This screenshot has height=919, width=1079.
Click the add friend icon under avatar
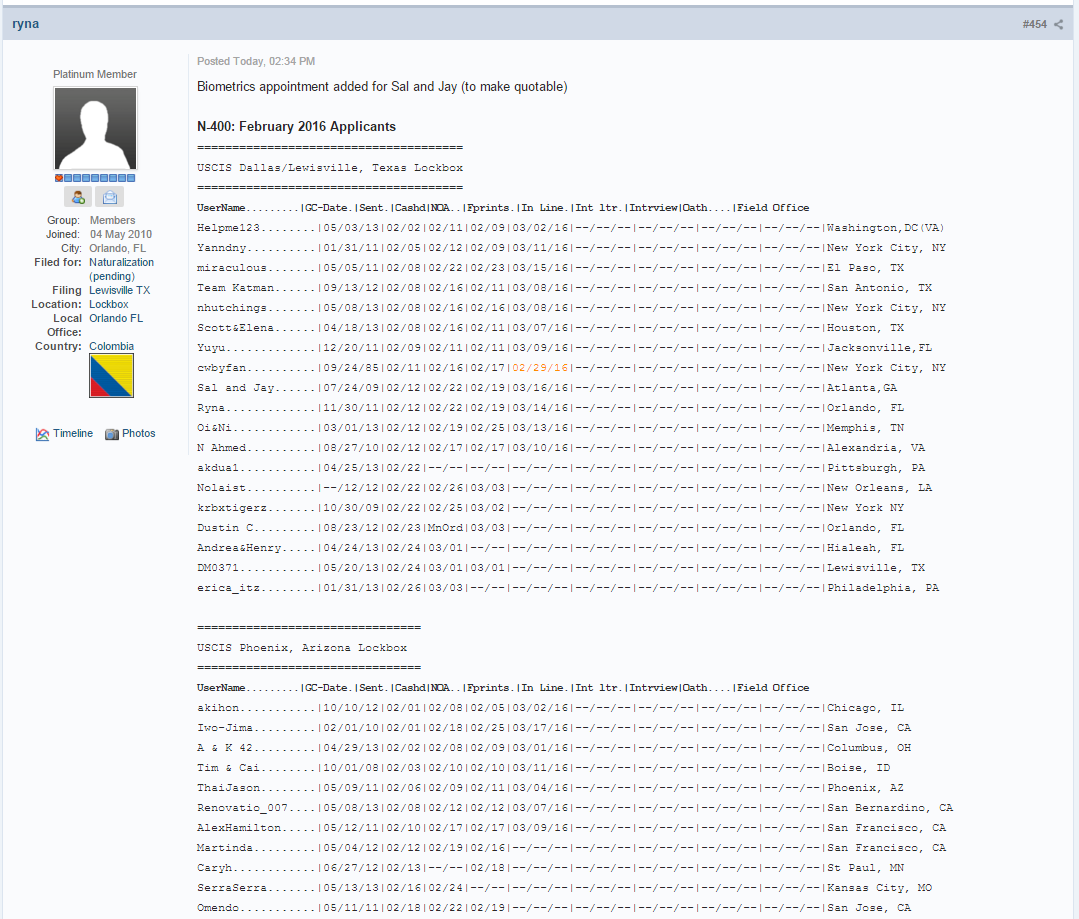click(x=78, y=197)
